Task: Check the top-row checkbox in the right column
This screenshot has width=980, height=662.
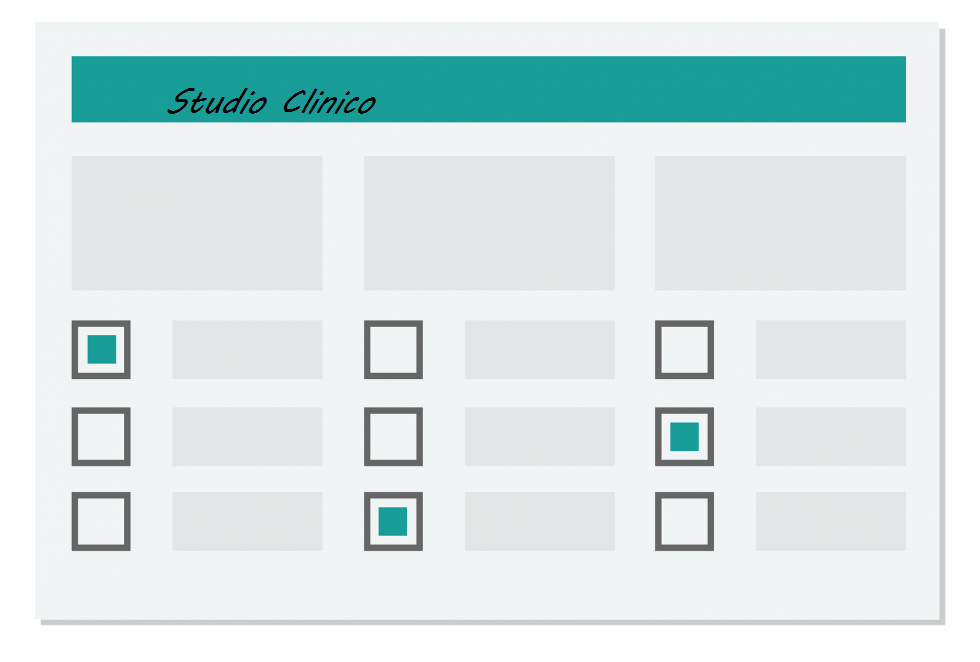Action: coord(684,349)
